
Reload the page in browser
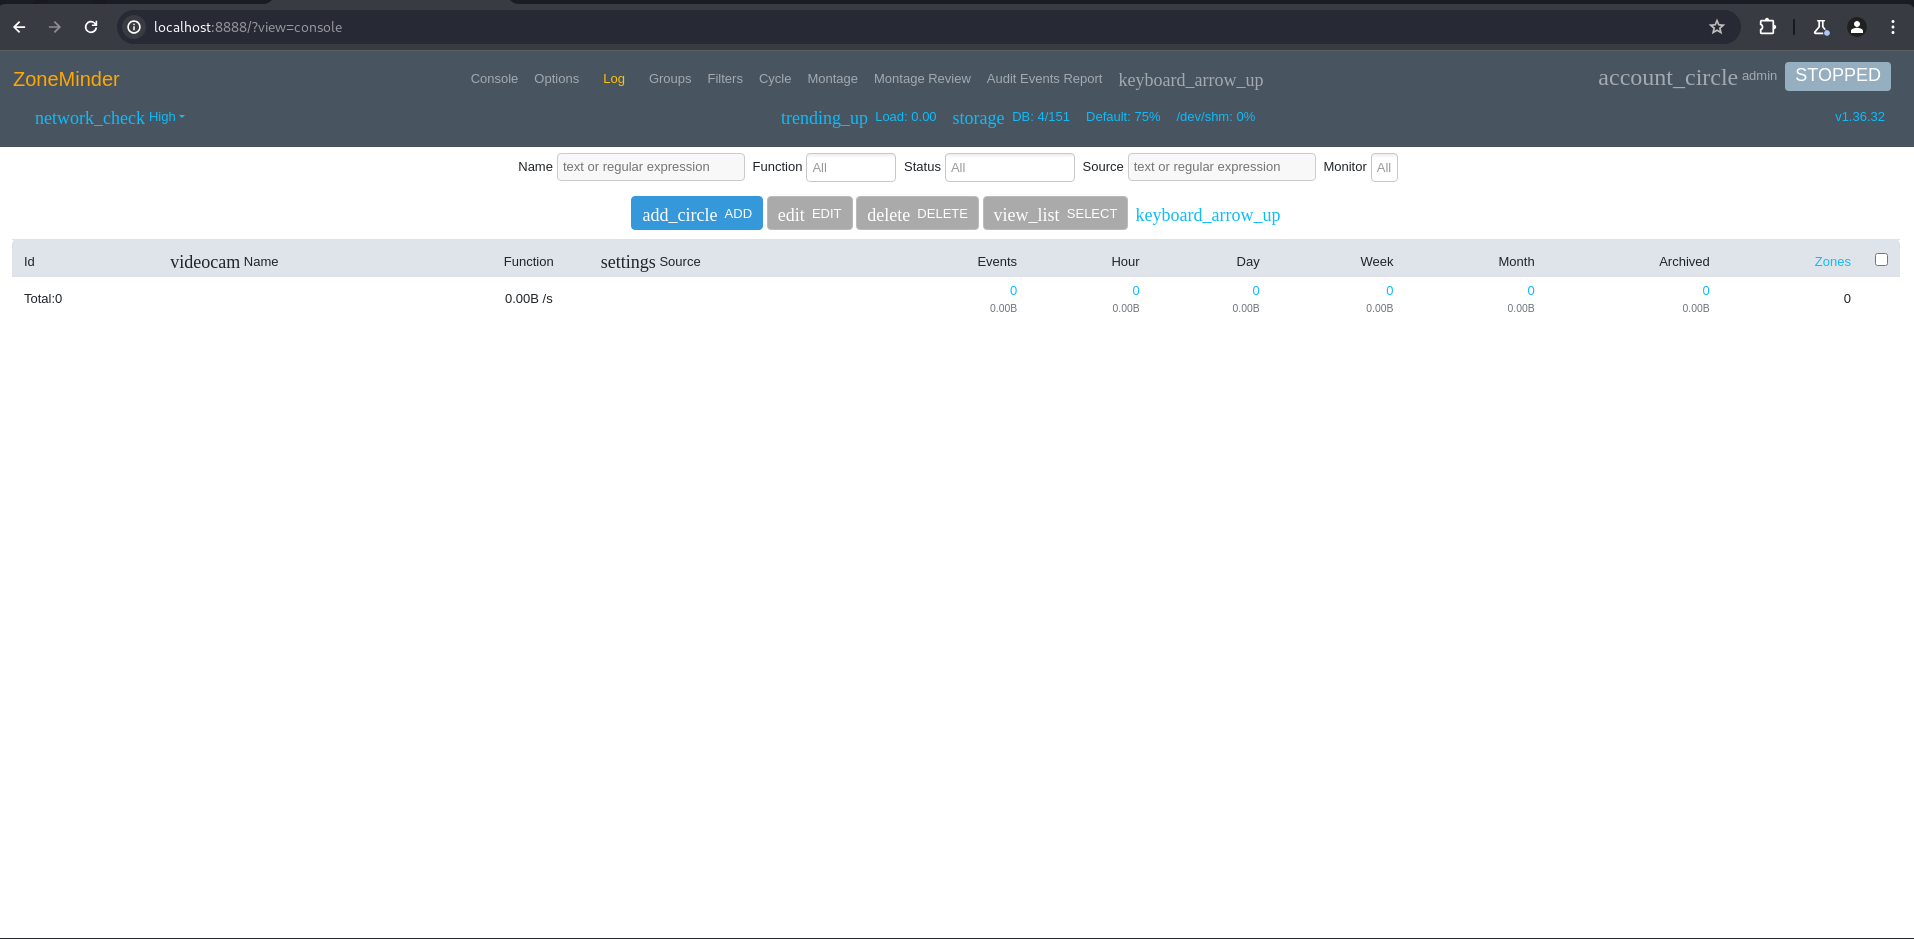coord(91,27)
